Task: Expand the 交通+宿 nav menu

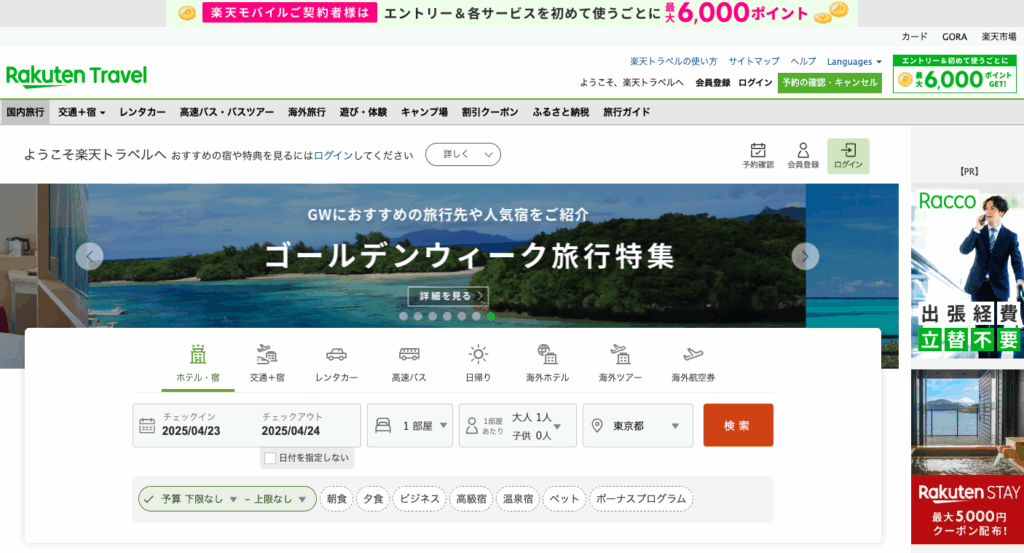Action: [82, 112]
